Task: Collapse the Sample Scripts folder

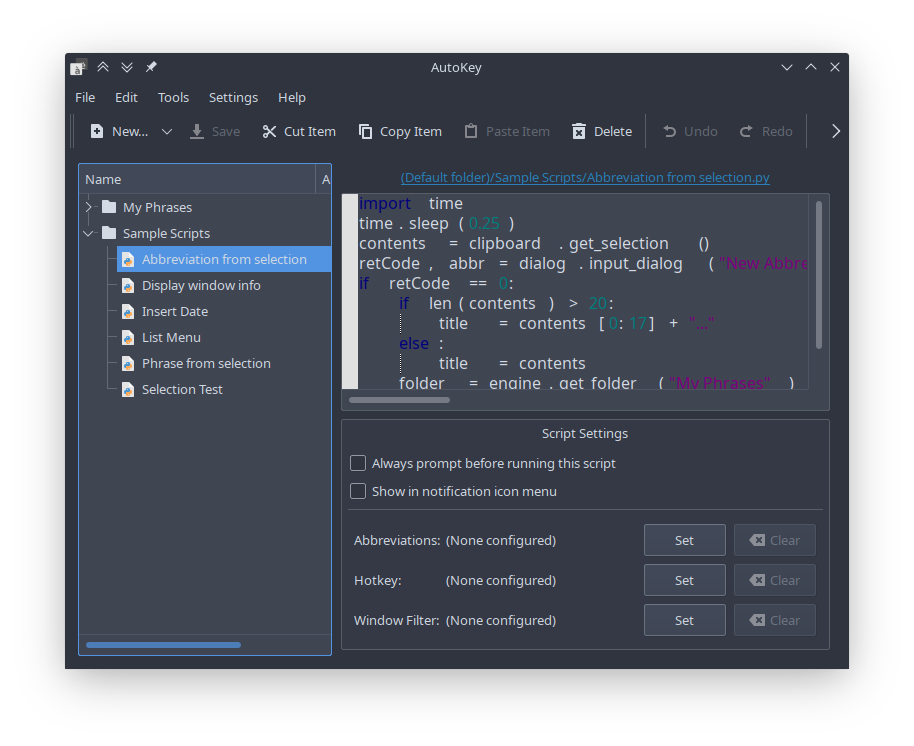Action: (88, 233)
